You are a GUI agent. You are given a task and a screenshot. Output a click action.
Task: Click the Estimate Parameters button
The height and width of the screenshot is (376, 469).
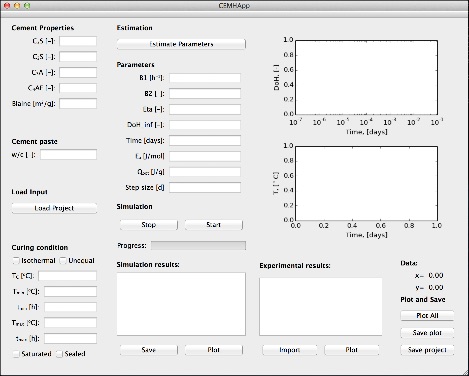[x=181, y=44]
